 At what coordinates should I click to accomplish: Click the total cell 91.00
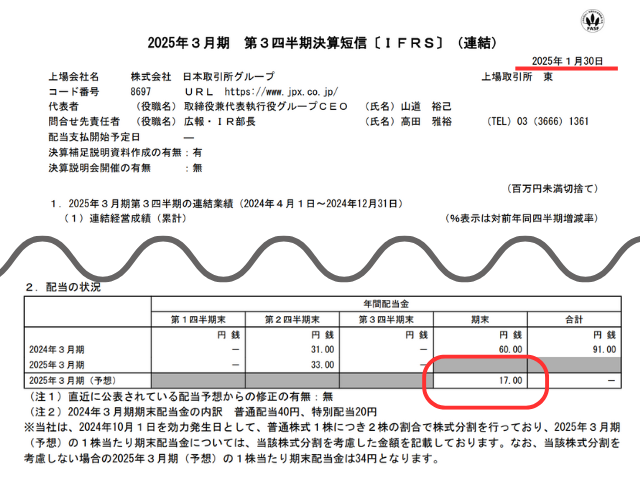point(604,350)
